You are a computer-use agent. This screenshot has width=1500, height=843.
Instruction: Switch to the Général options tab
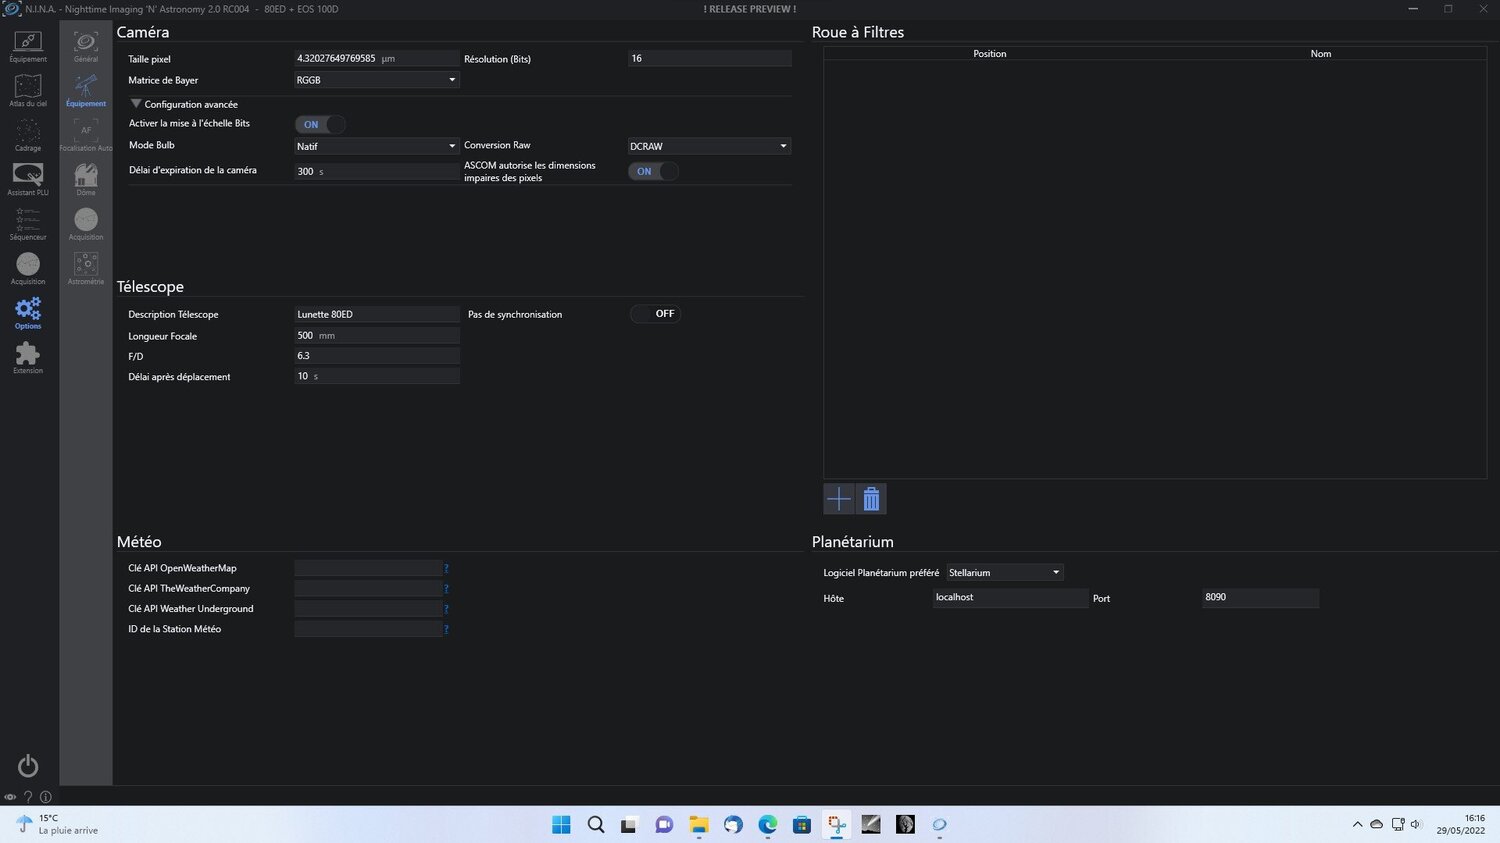coord(86,47)
